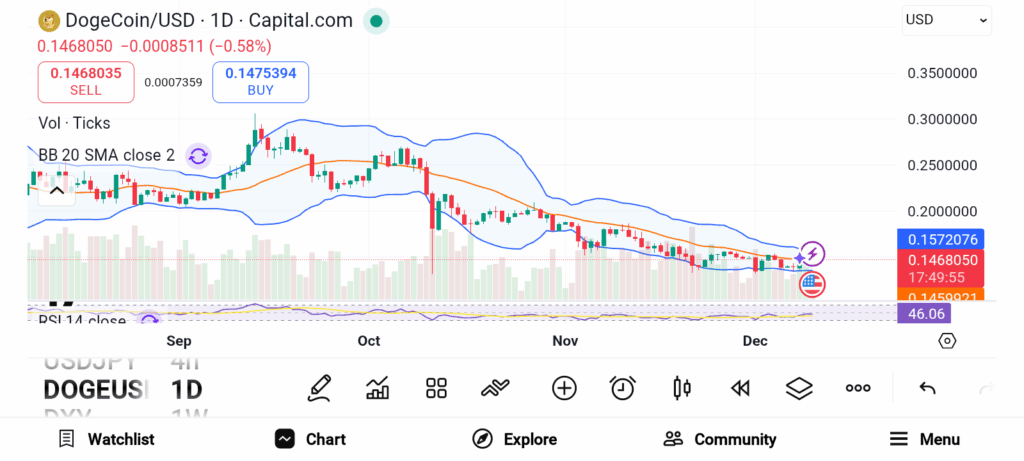Click the US flag icon on the chart
1024x461 pixels.
[812, 284]
